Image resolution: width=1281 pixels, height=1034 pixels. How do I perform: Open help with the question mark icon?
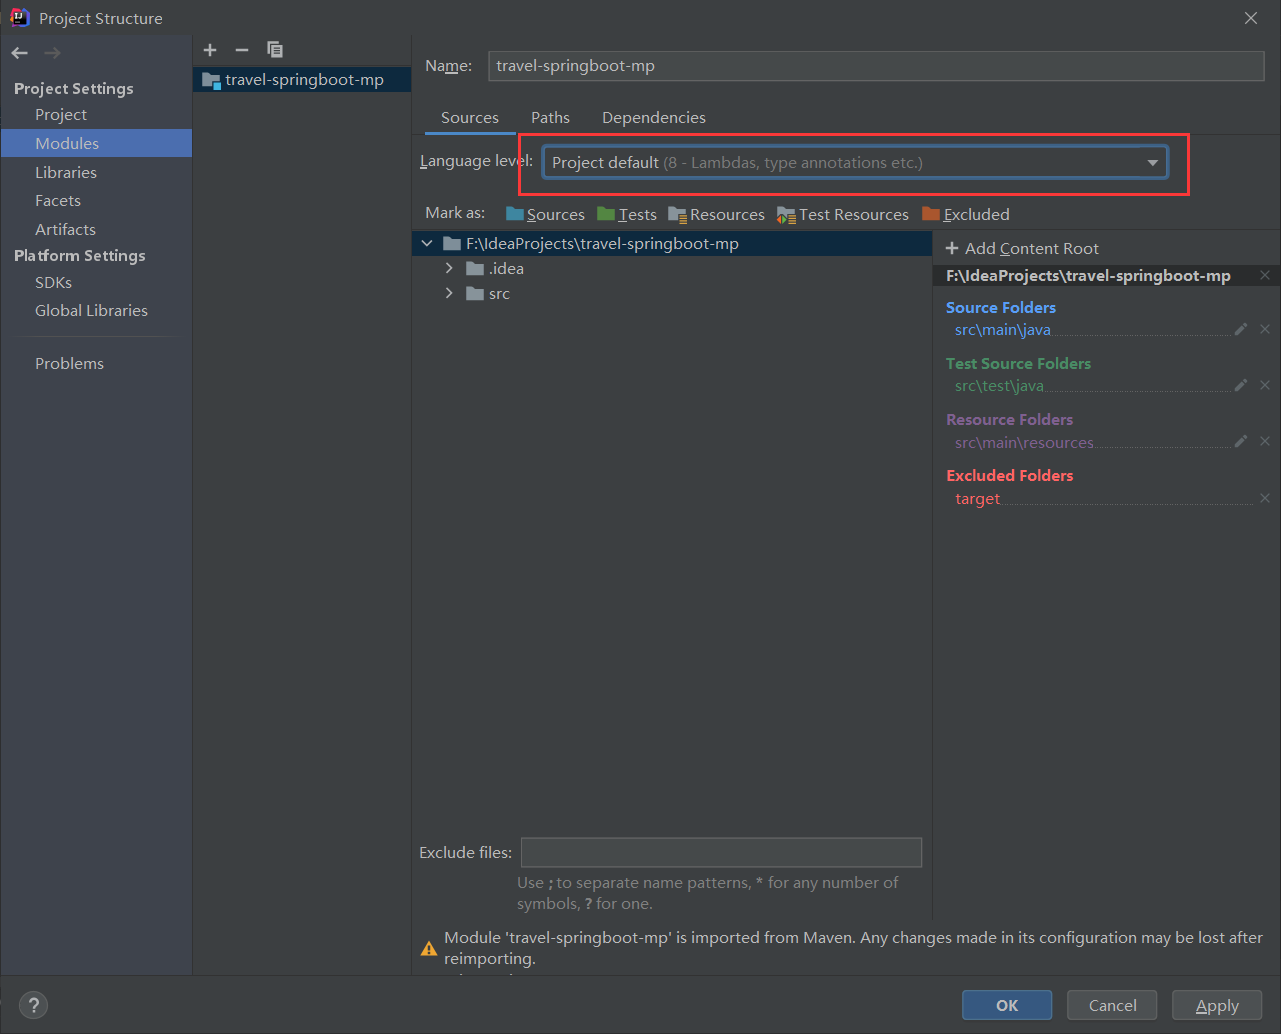point(33,1005)
